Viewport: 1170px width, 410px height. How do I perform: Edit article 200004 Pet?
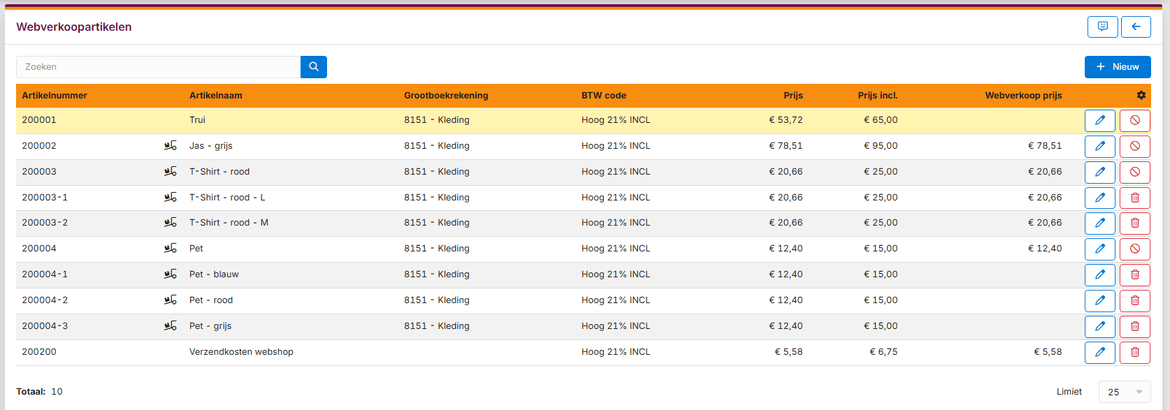pyautogui.click(x=1099, y=249)
